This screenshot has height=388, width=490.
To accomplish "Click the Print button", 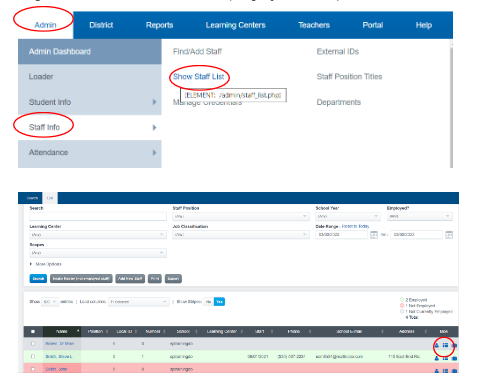I will [155, 279].
